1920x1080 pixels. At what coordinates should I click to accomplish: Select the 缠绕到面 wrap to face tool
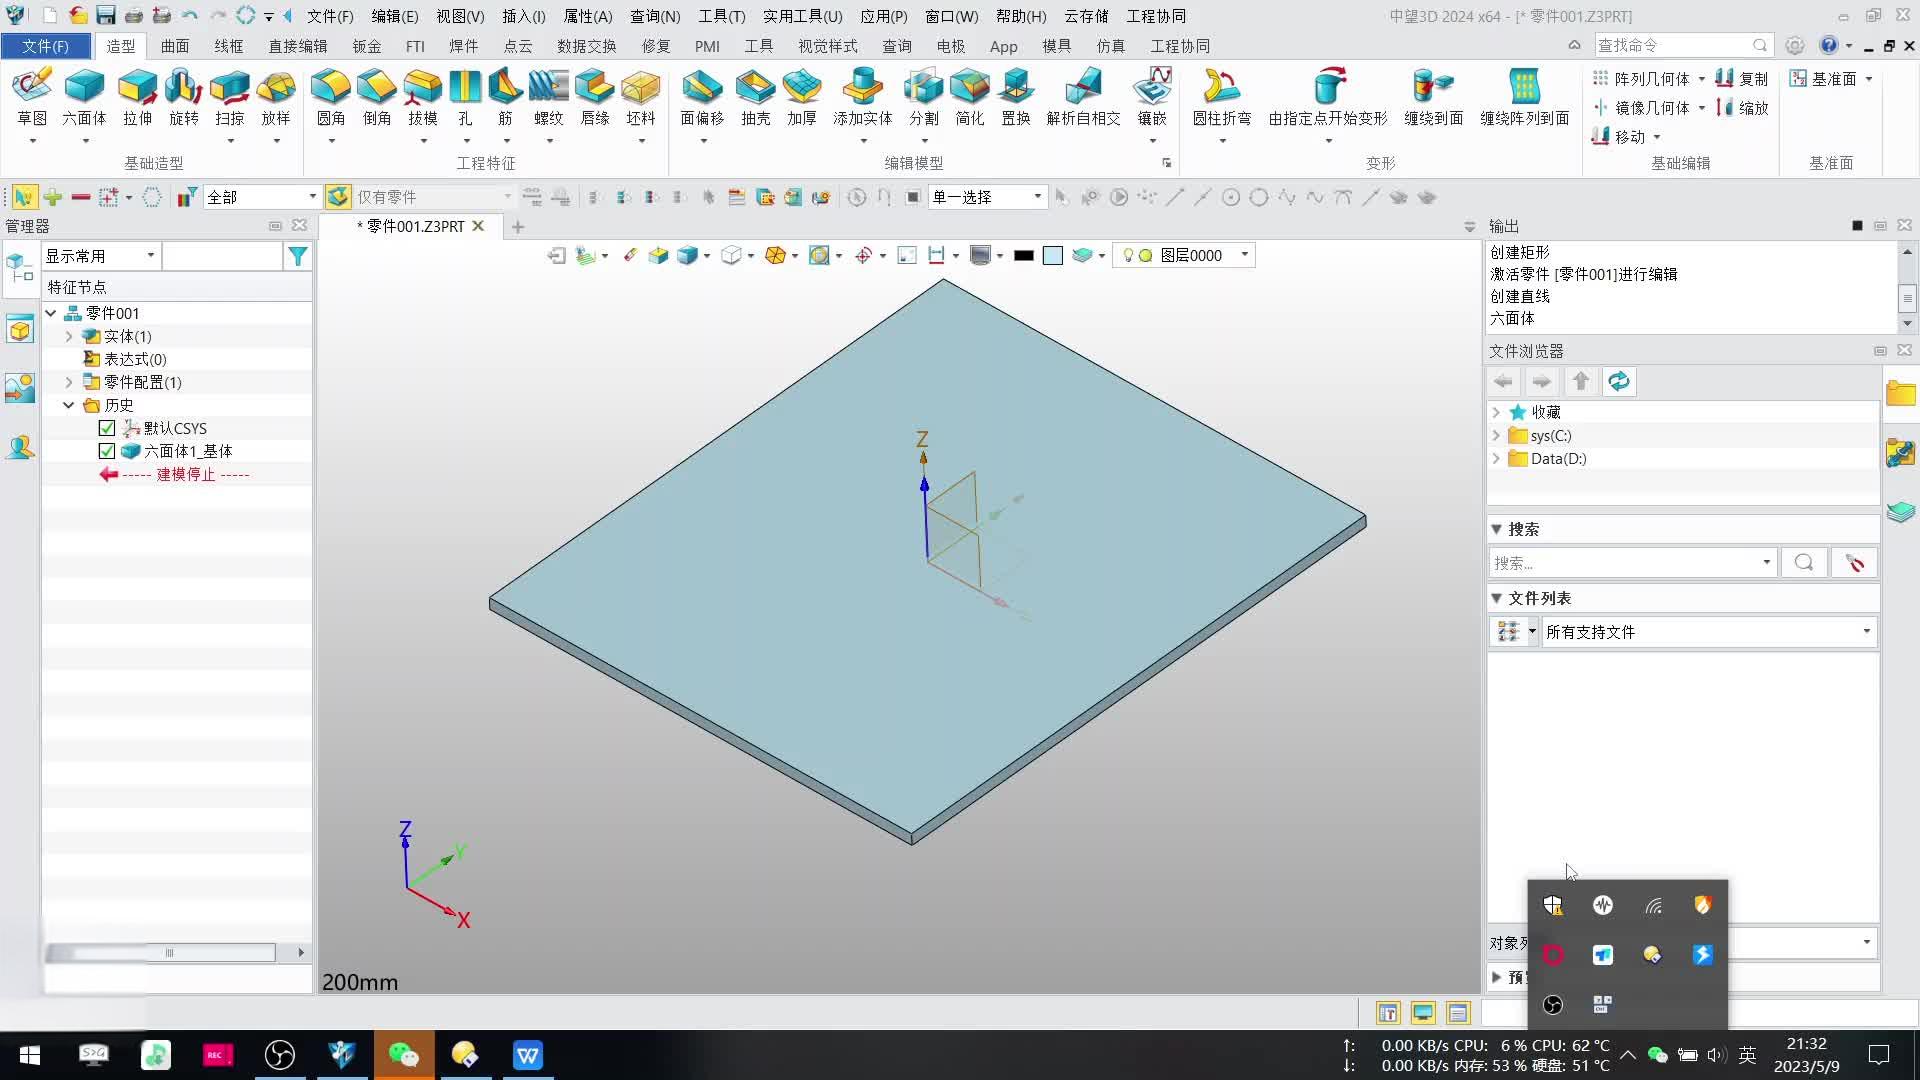(1433, 98)
